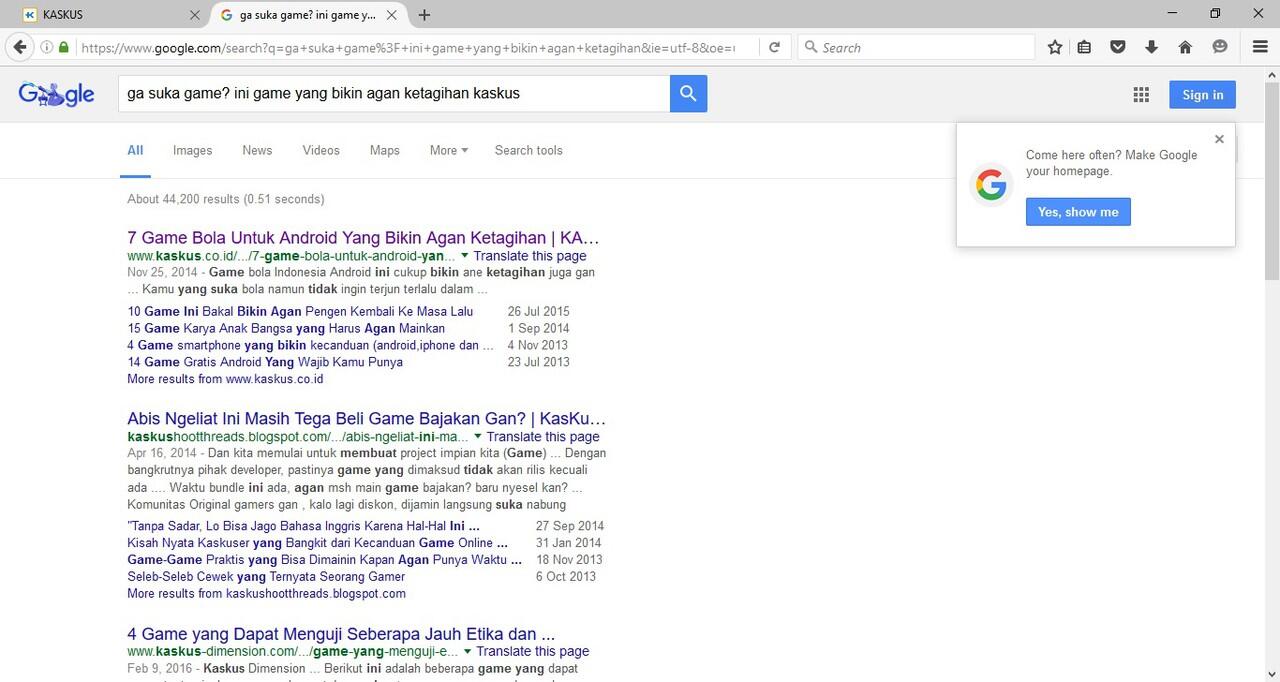Screen dimensions: 1280x682
Task: Click More results from www.kaskus.co.id
Action: (225, 379)
